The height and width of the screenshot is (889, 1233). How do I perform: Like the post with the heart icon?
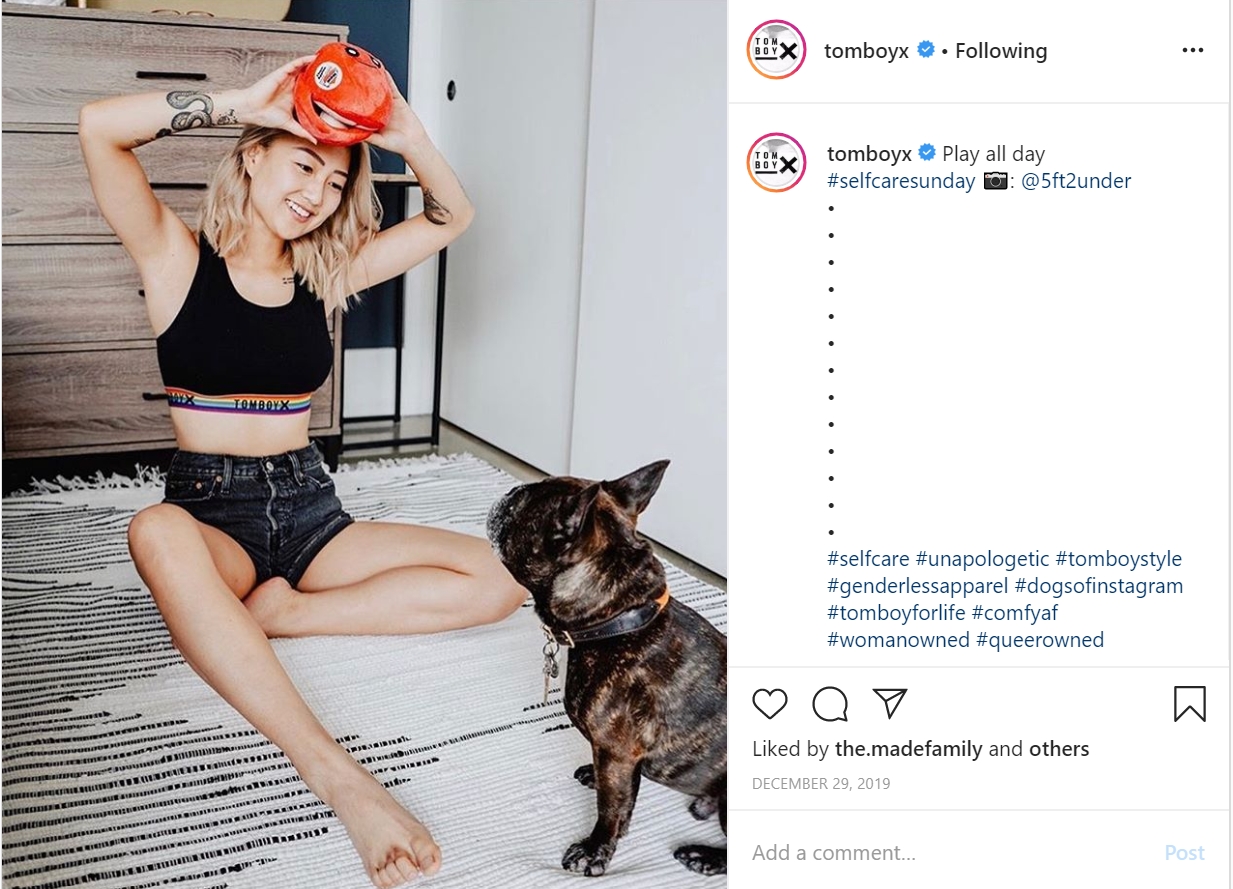click(770, 704)
